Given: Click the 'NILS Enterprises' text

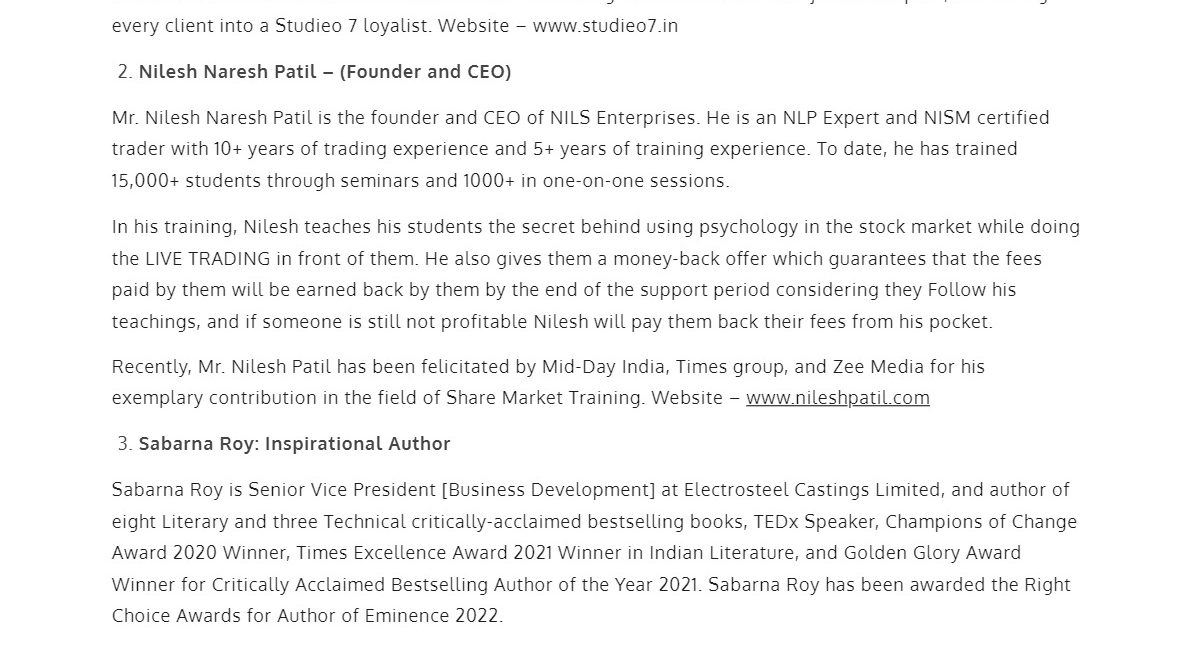Looking at the screenshot, I should (x=623, y=118).
